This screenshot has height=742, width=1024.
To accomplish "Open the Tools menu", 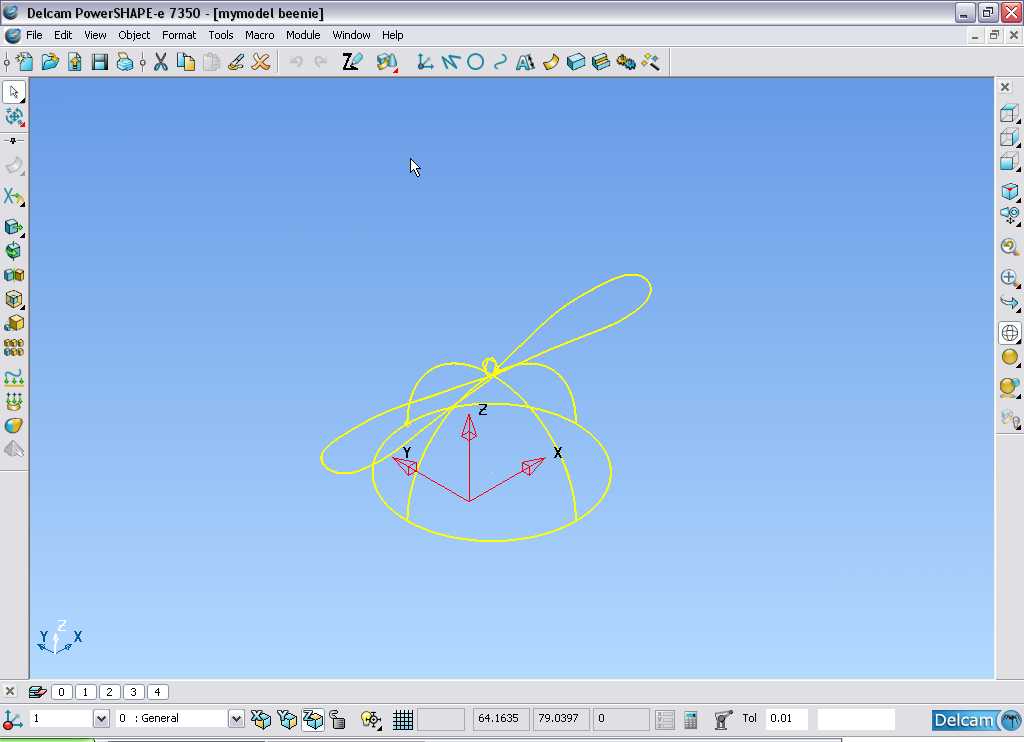I will click(x=221, y=35).
